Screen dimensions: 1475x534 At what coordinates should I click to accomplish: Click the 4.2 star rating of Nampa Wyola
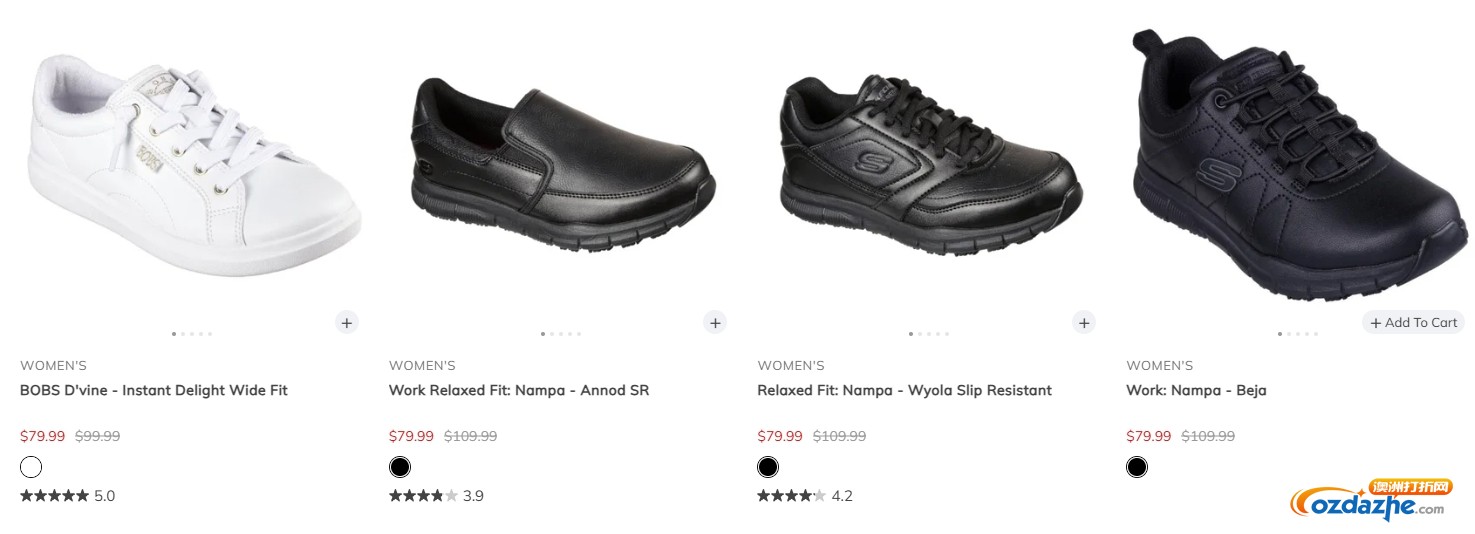click(803, 496)
